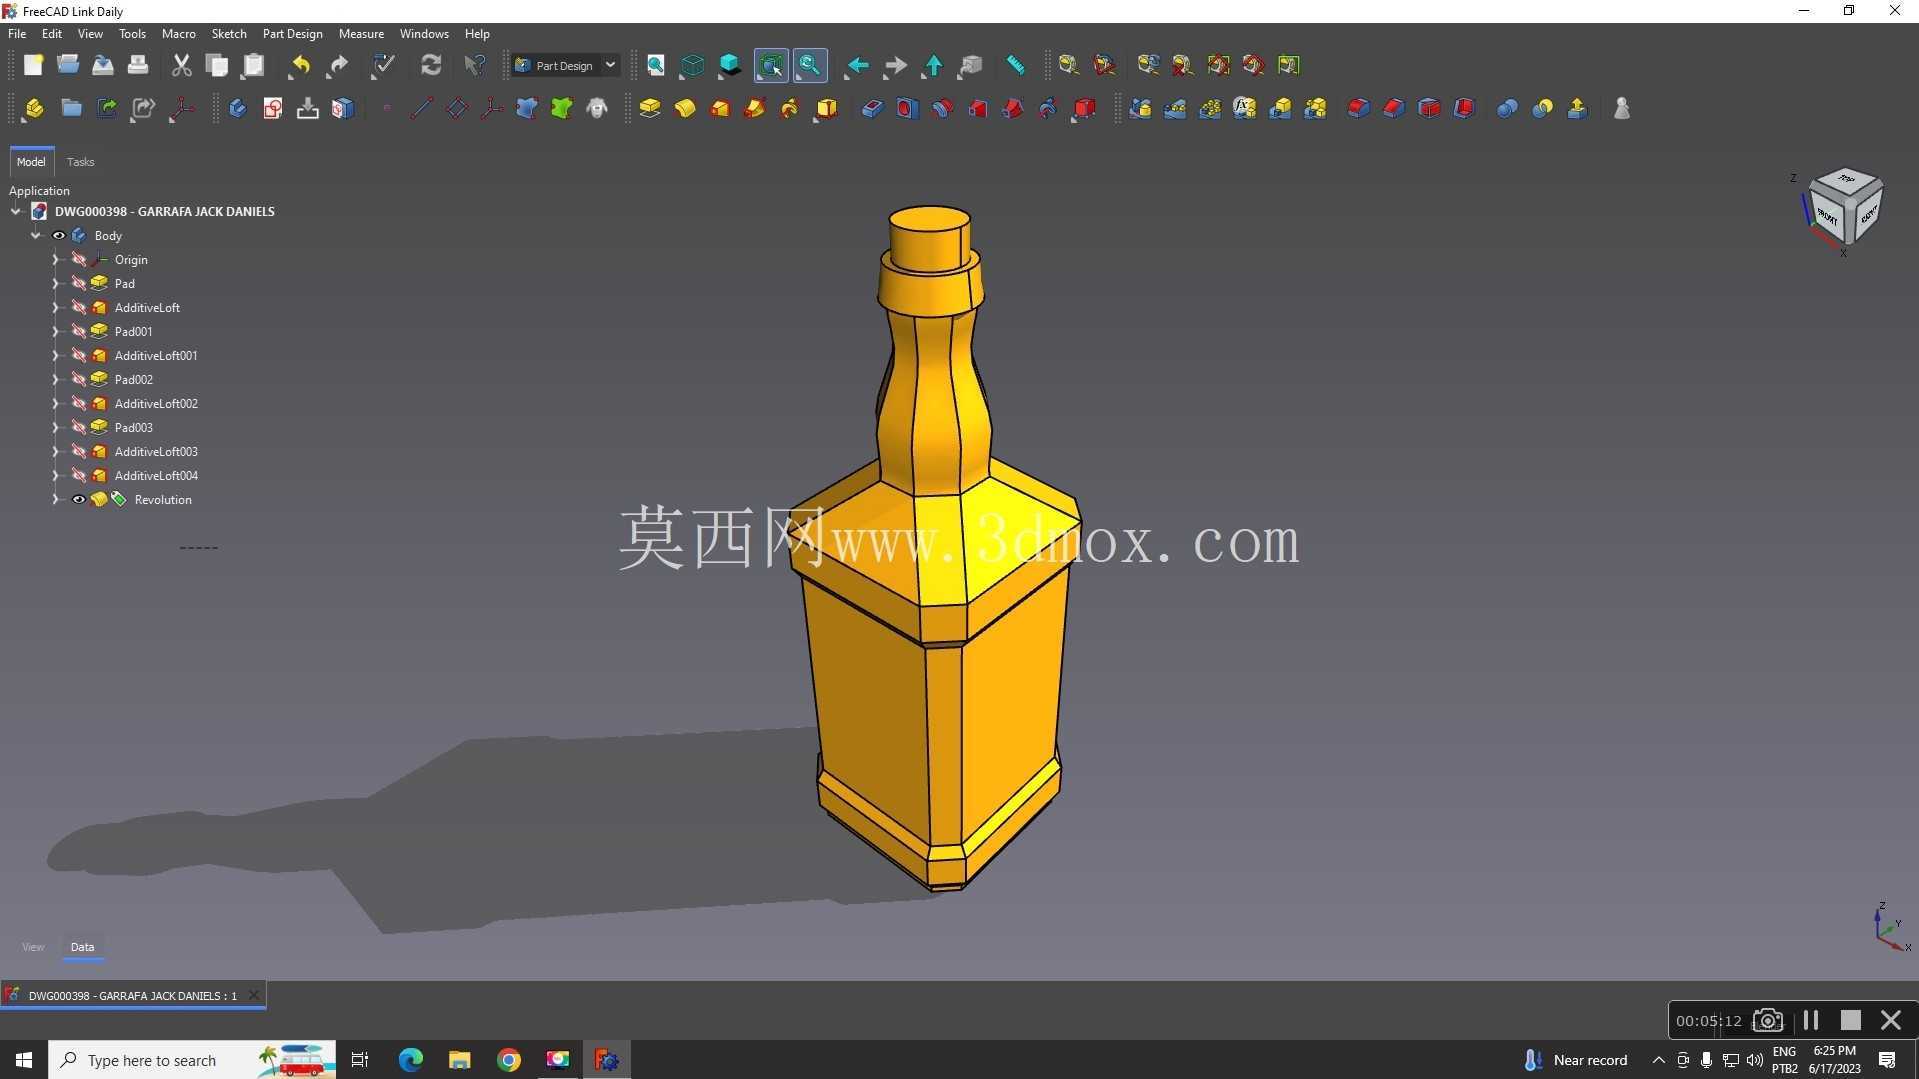
Task: Pause the screen recording
Action: click(1811, 1020)
